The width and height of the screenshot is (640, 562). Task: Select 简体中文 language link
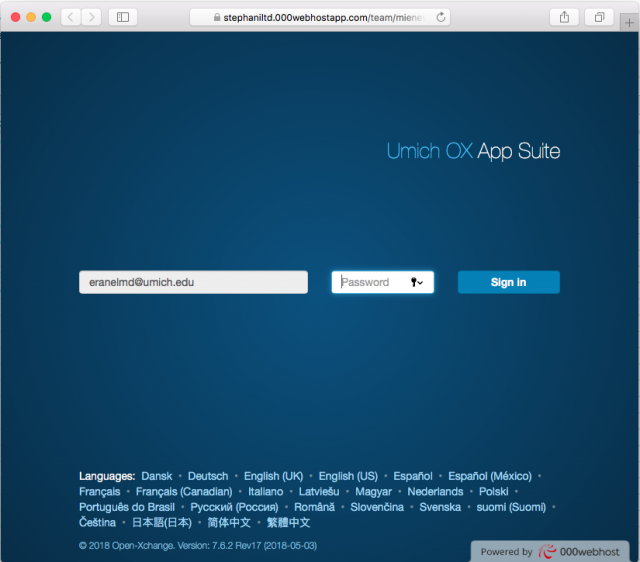tap(229, 523)
